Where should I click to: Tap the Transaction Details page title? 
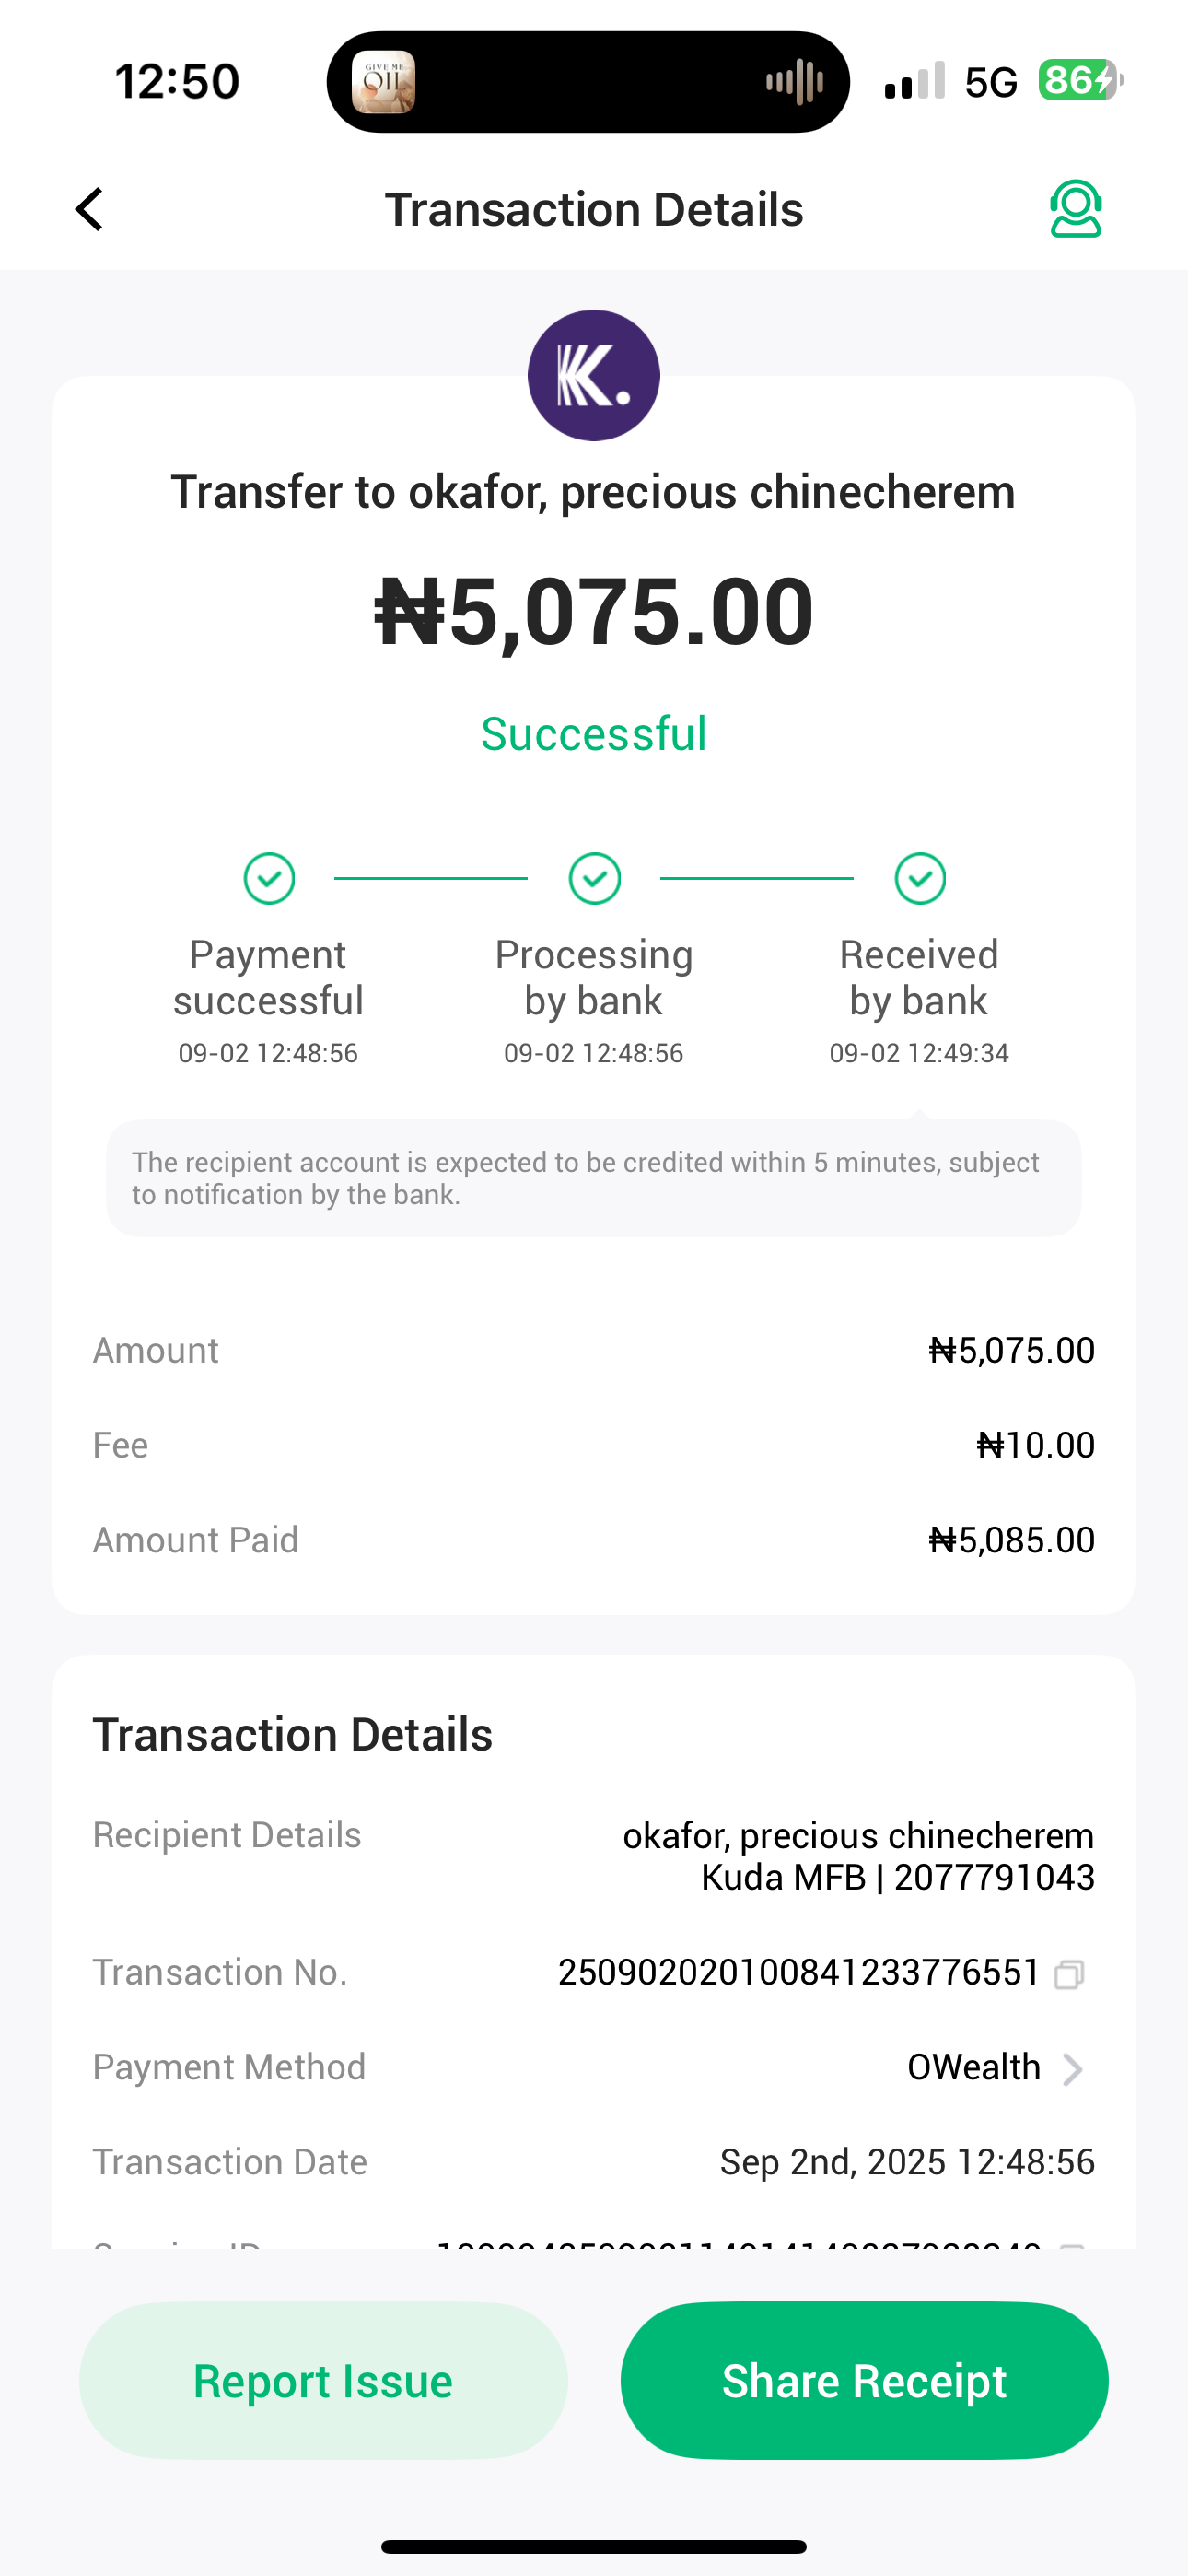tap(594, 209)
